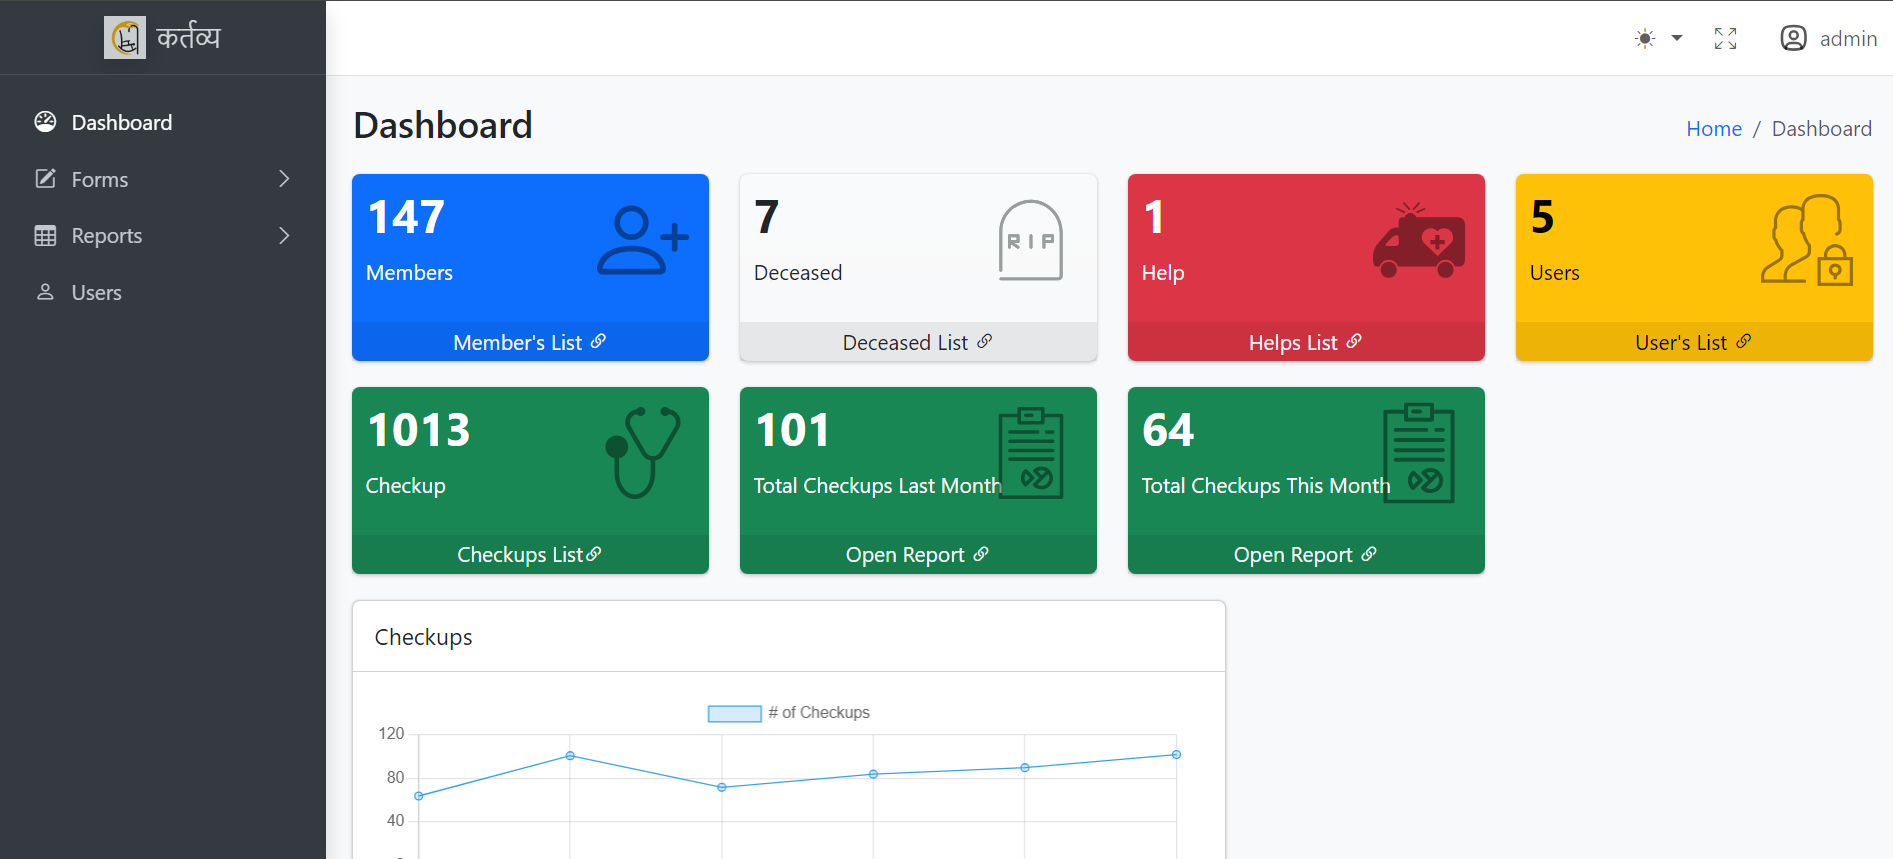
Task: Click the ambulance icon on Help card
Action: [1418, 241]
